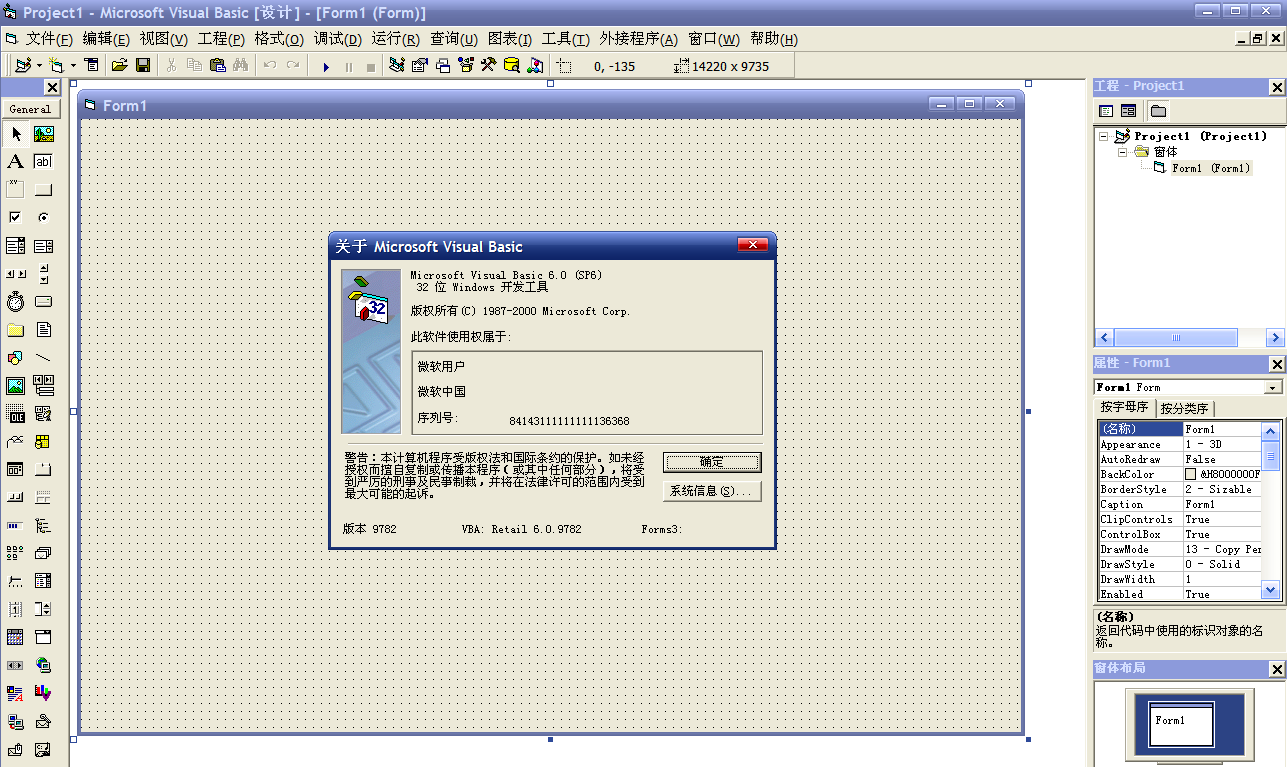Open the 工程(P) menu
This screenshot has height=767, width=1287.
[x=221, y=39]
